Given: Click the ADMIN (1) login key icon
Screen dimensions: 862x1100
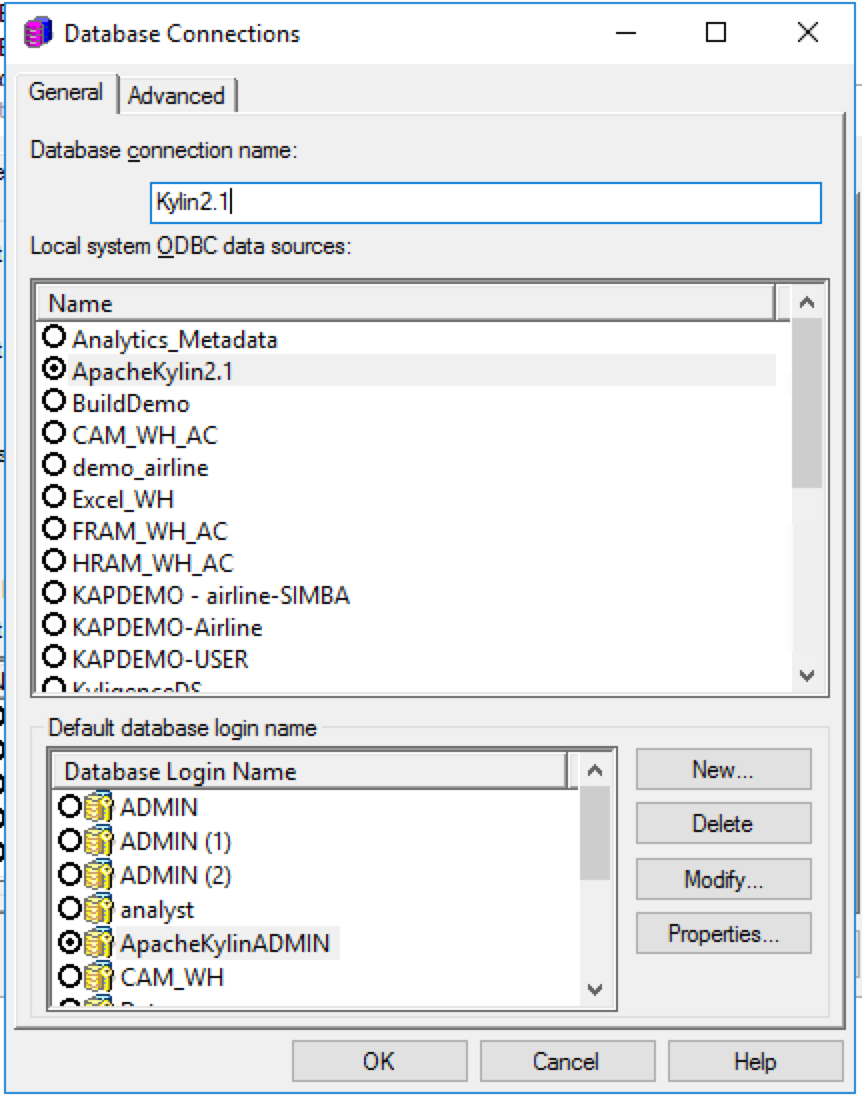Looking at the screenshot, I should (100, 841).
